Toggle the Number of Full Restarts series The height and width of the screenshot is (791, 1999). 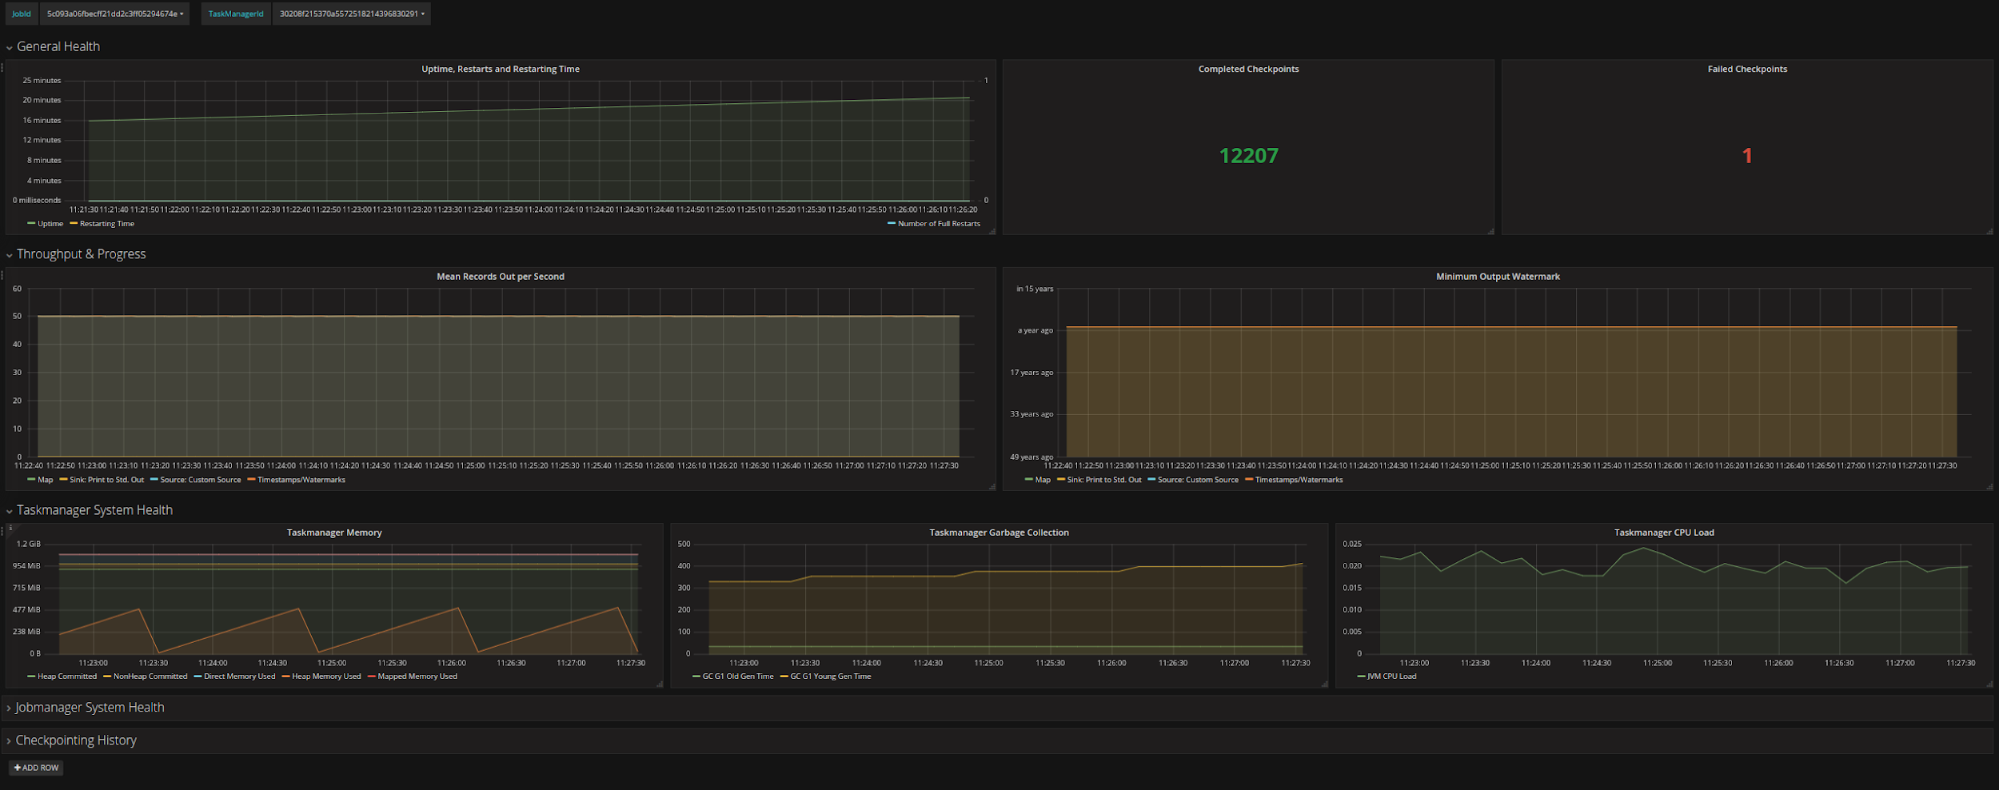[938, 224]
